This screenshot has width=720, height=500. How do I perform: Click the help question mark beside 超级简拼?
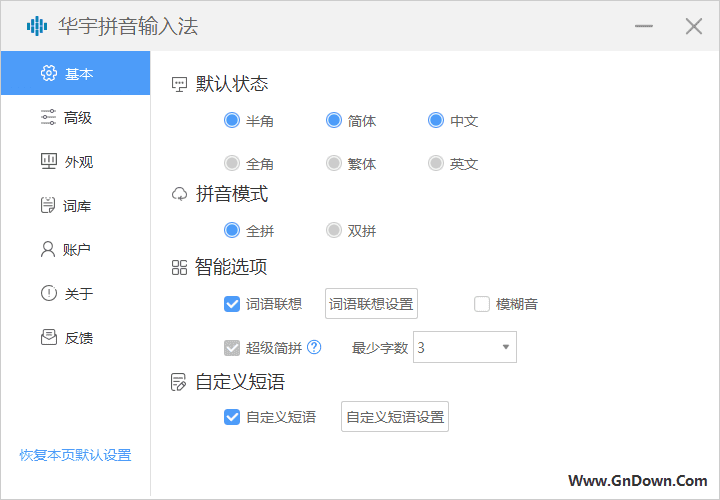[x=314, y=348]
